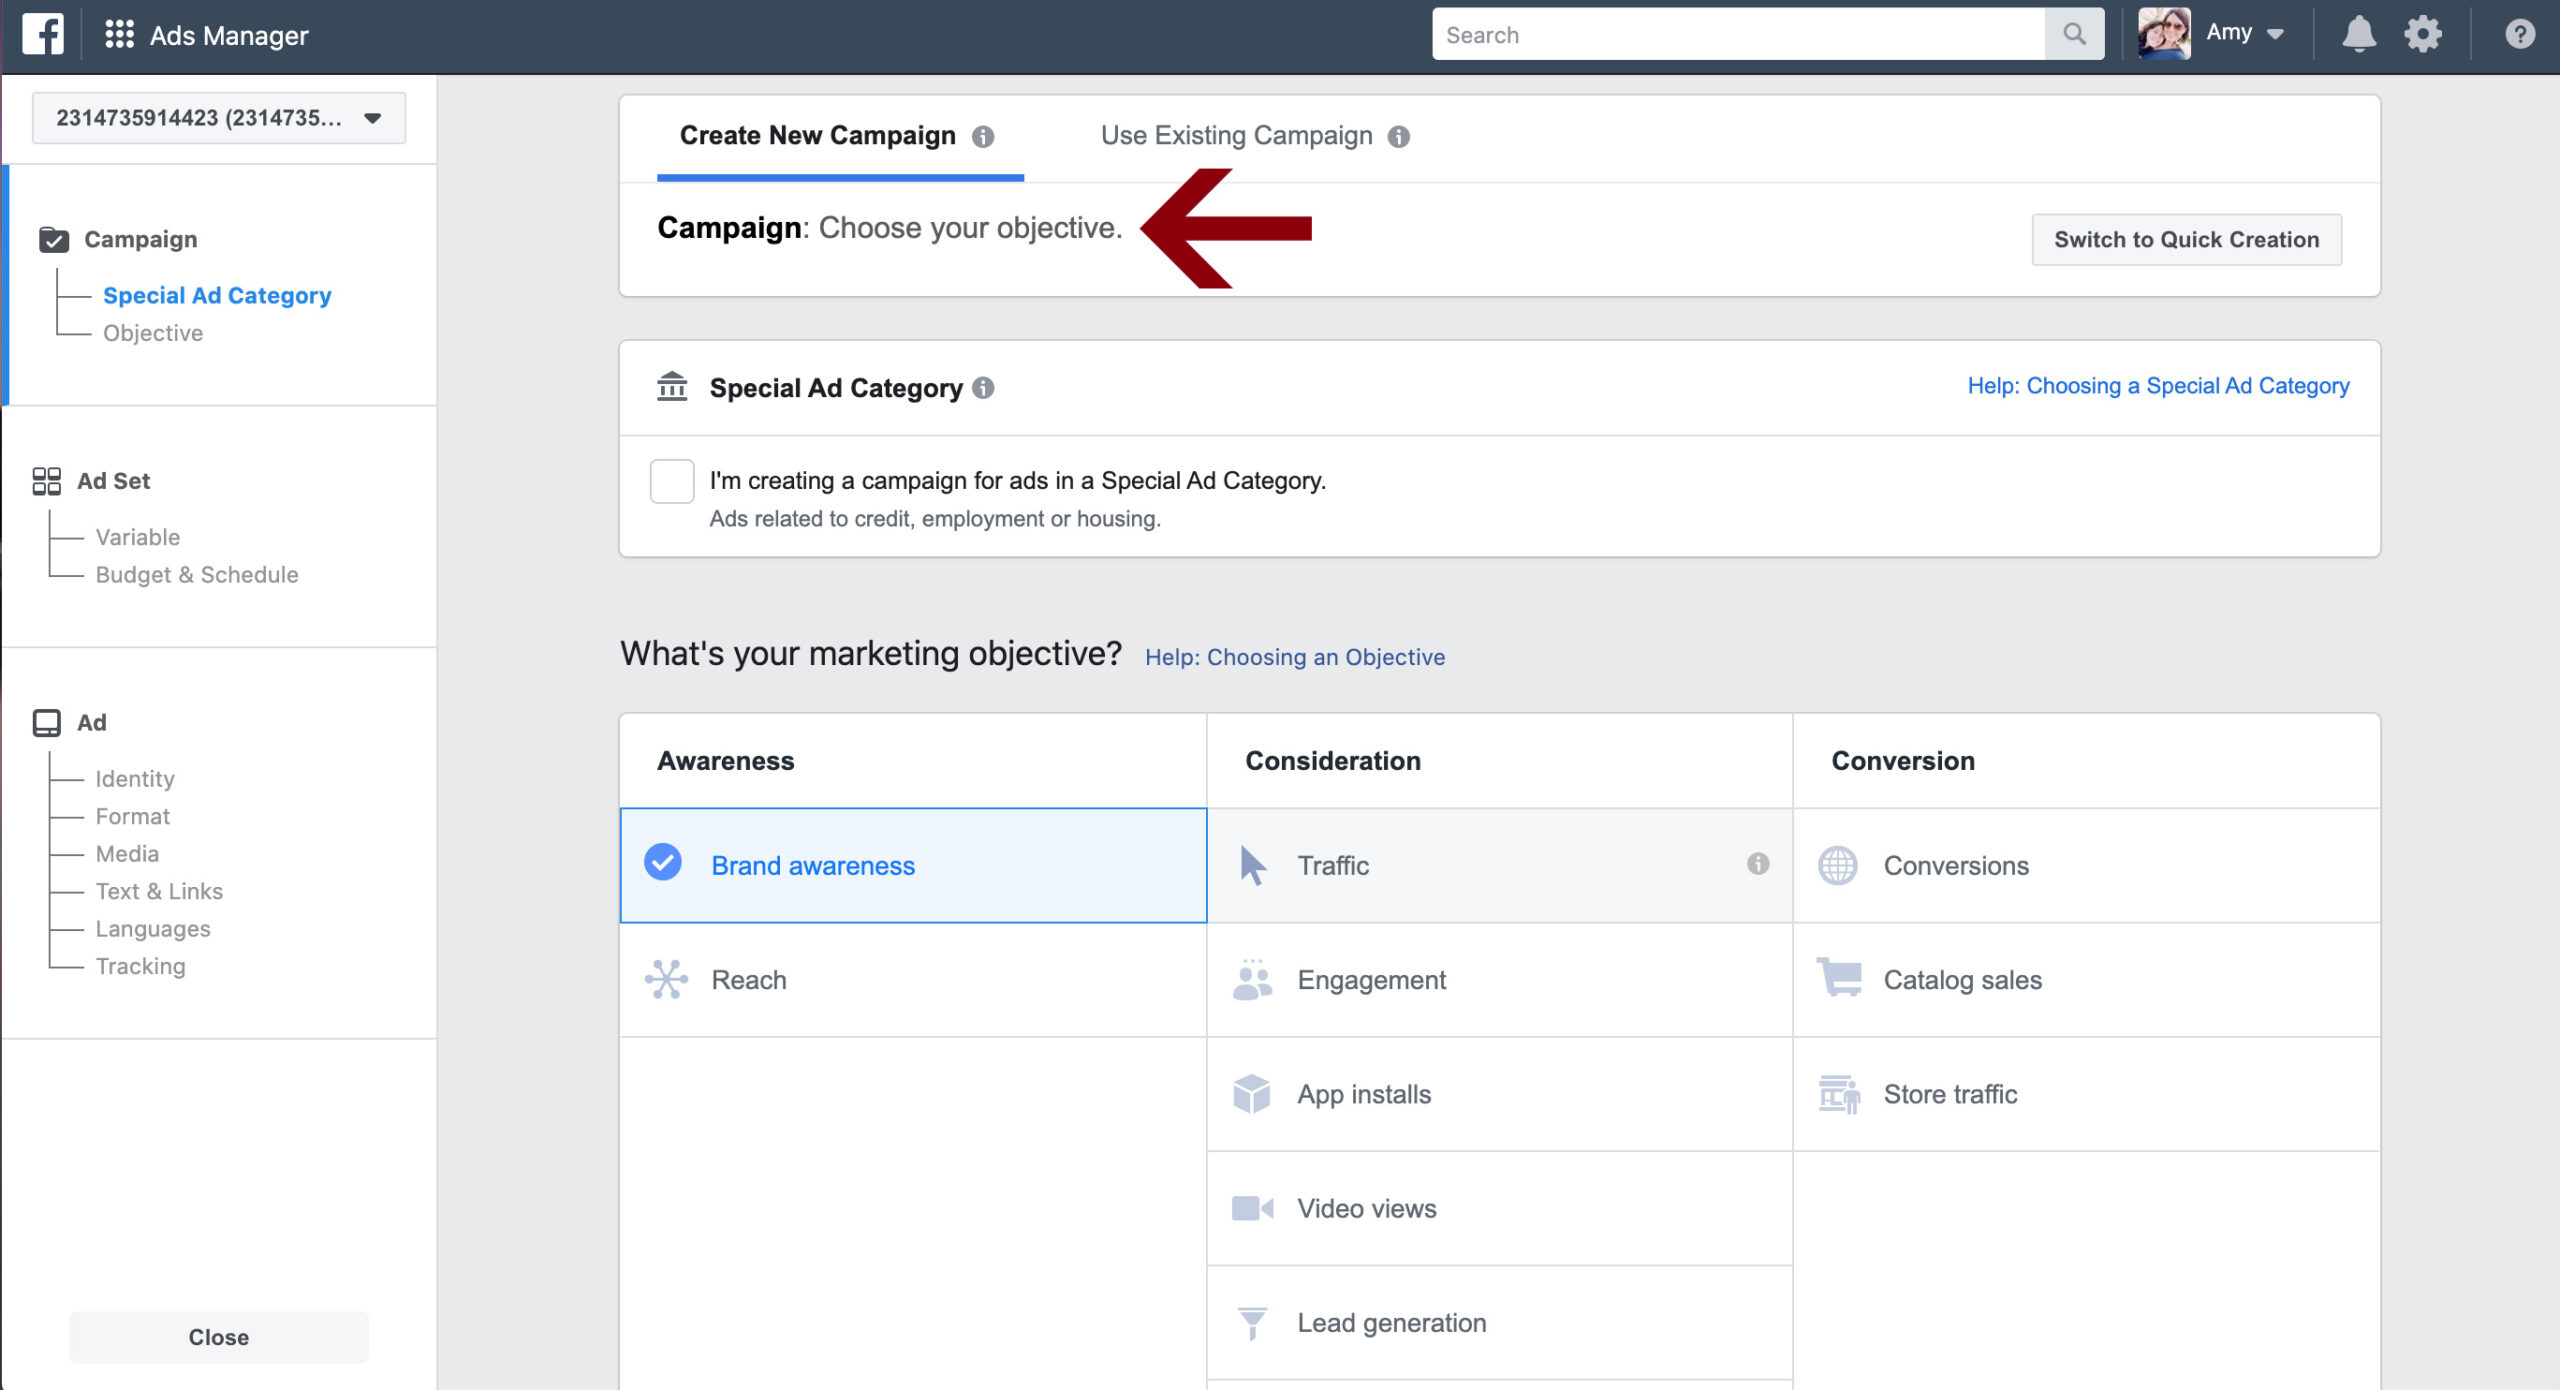Choose the Lead generation objective label
The height and width of the screenshot is (1390, 2560).
click(x=1392, y=1324)
